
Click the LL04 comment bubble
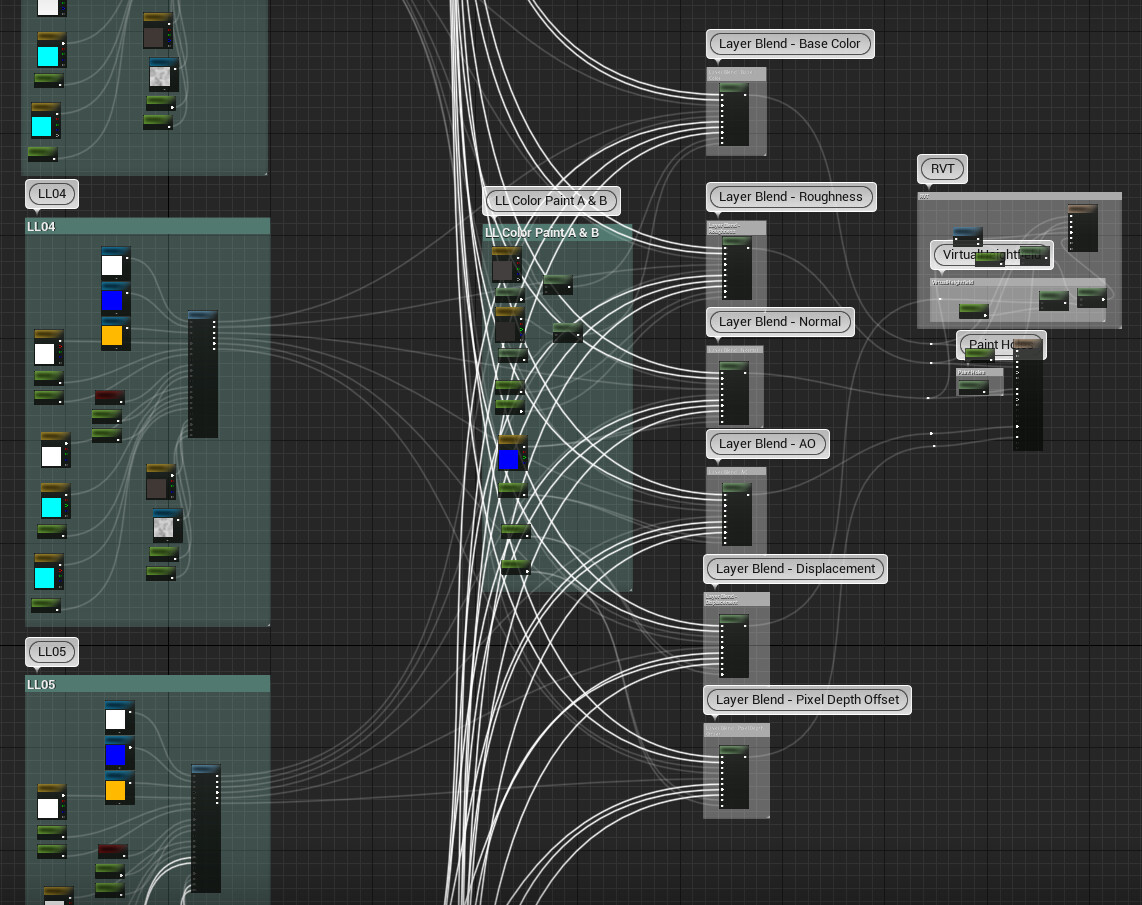51,193
